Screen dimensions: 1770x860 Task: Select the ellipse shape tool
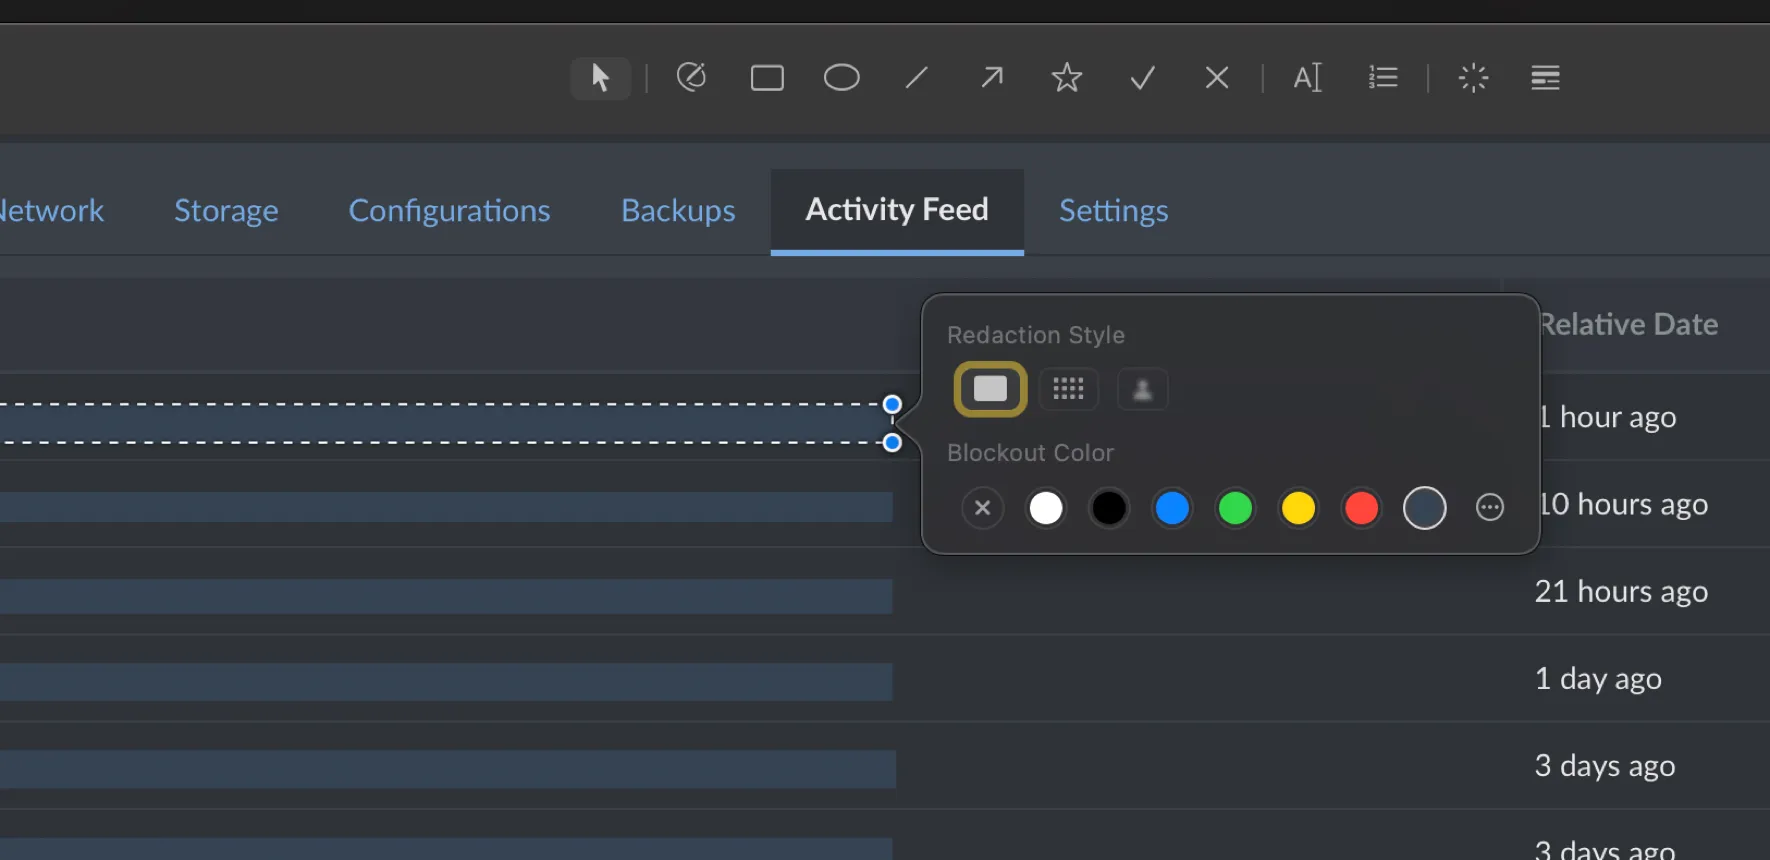pyautogui.click(x=842, y=78)
